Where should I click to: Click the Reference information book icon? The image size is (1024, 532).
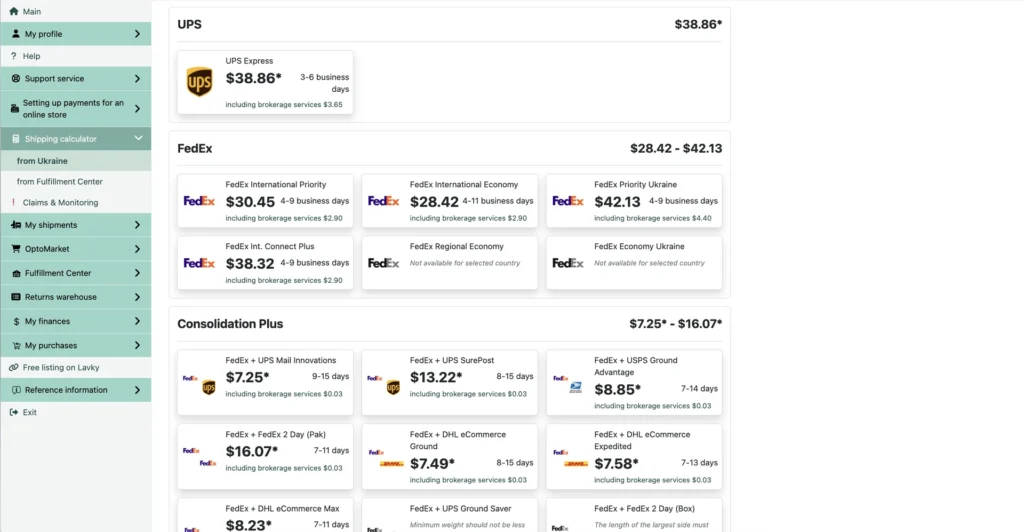(x=16, y=390)
